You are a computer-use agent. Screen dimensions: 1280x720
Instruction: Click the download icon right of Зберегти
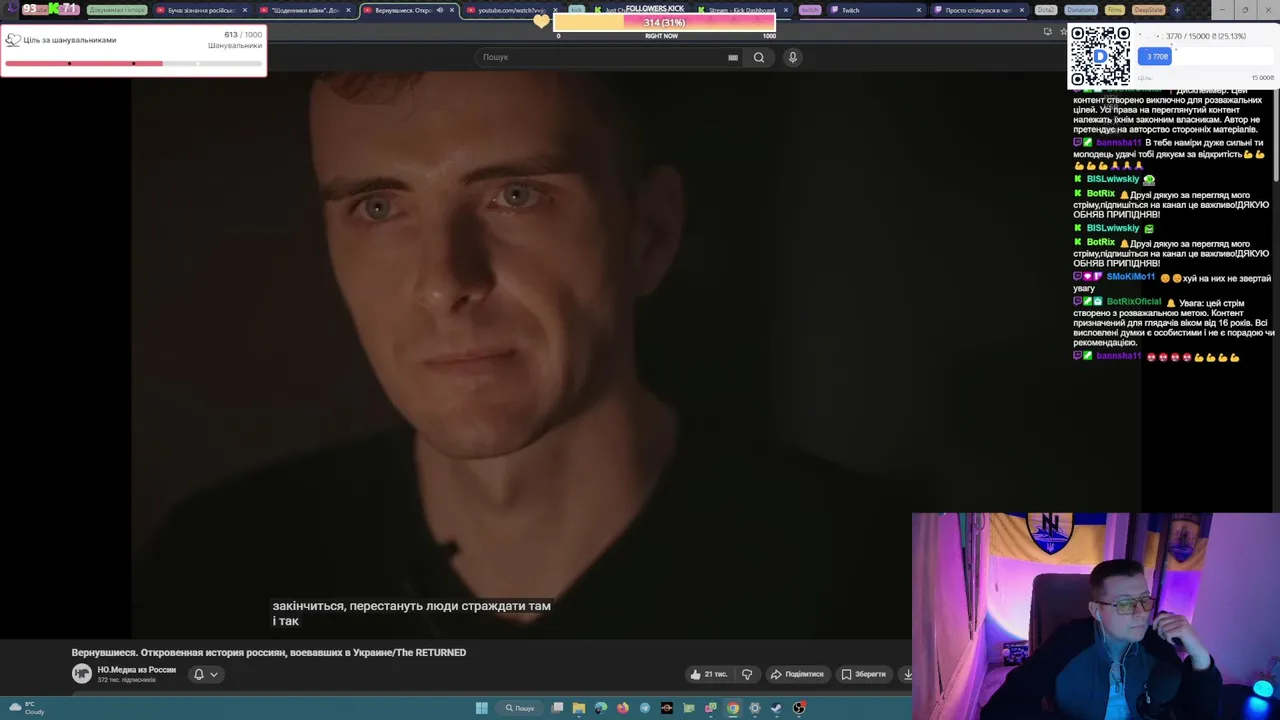point(907,674)
